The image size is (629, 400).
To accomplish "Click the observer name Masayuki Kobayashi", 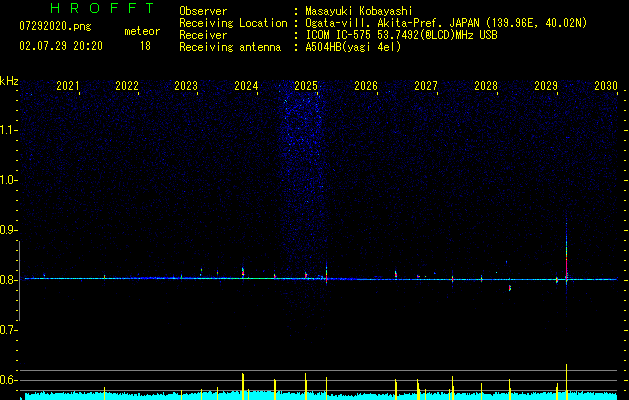I will click(x=359, y=11).
